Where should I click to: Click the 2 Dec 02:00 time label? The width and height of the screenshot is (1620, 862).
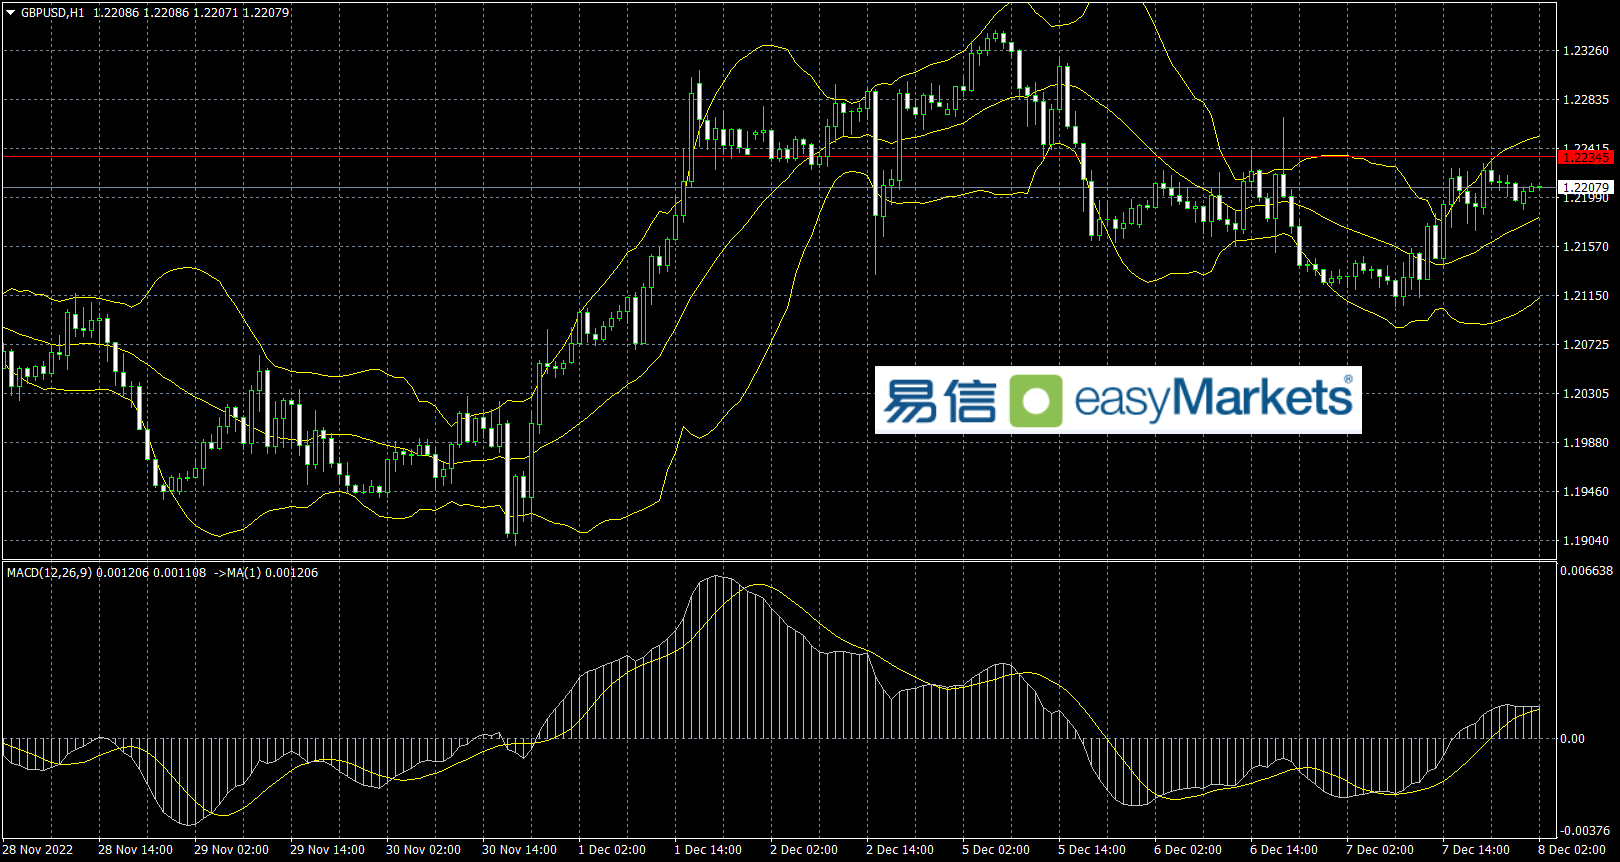(804, 850)
